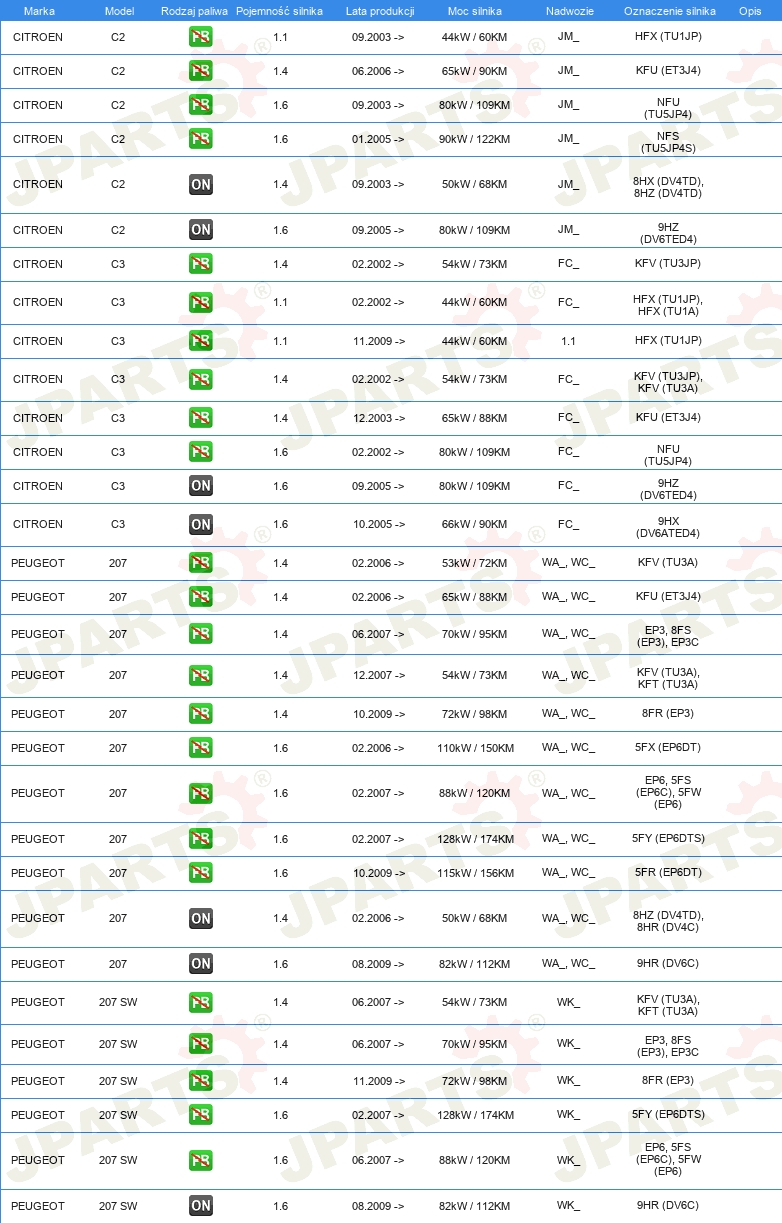
Task: Click the diesel ON icon in the 207 WA_, WC_ 9HR (DV6C) row
Action: point(201,964)
